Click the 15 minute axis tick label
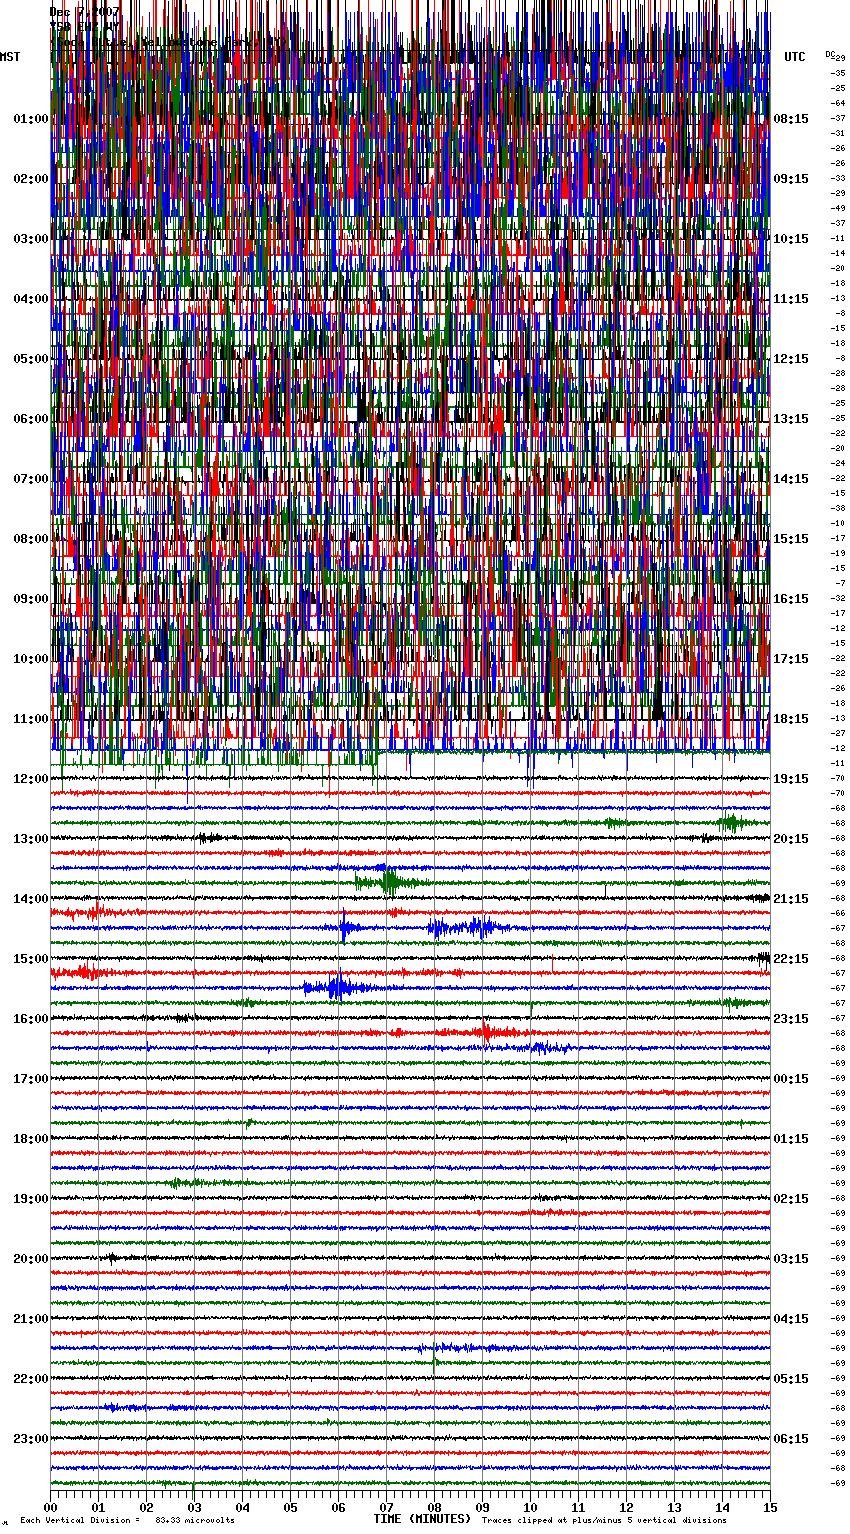 point(770,1507)
